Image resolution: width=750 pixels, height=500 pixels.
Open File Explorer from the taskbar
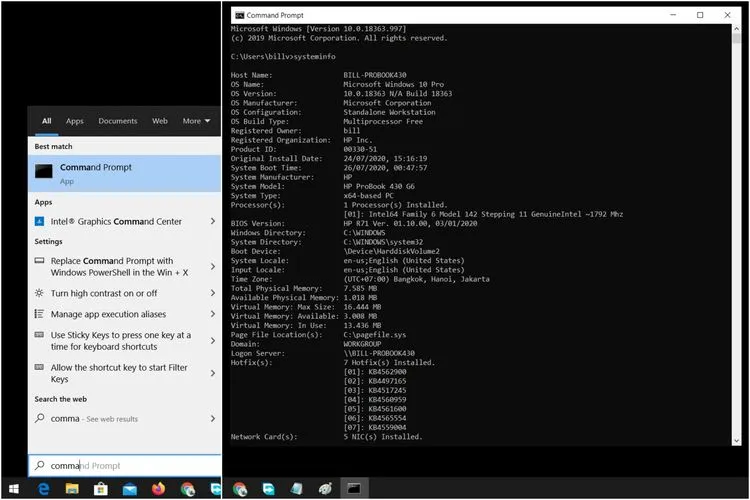click(72, 489)
